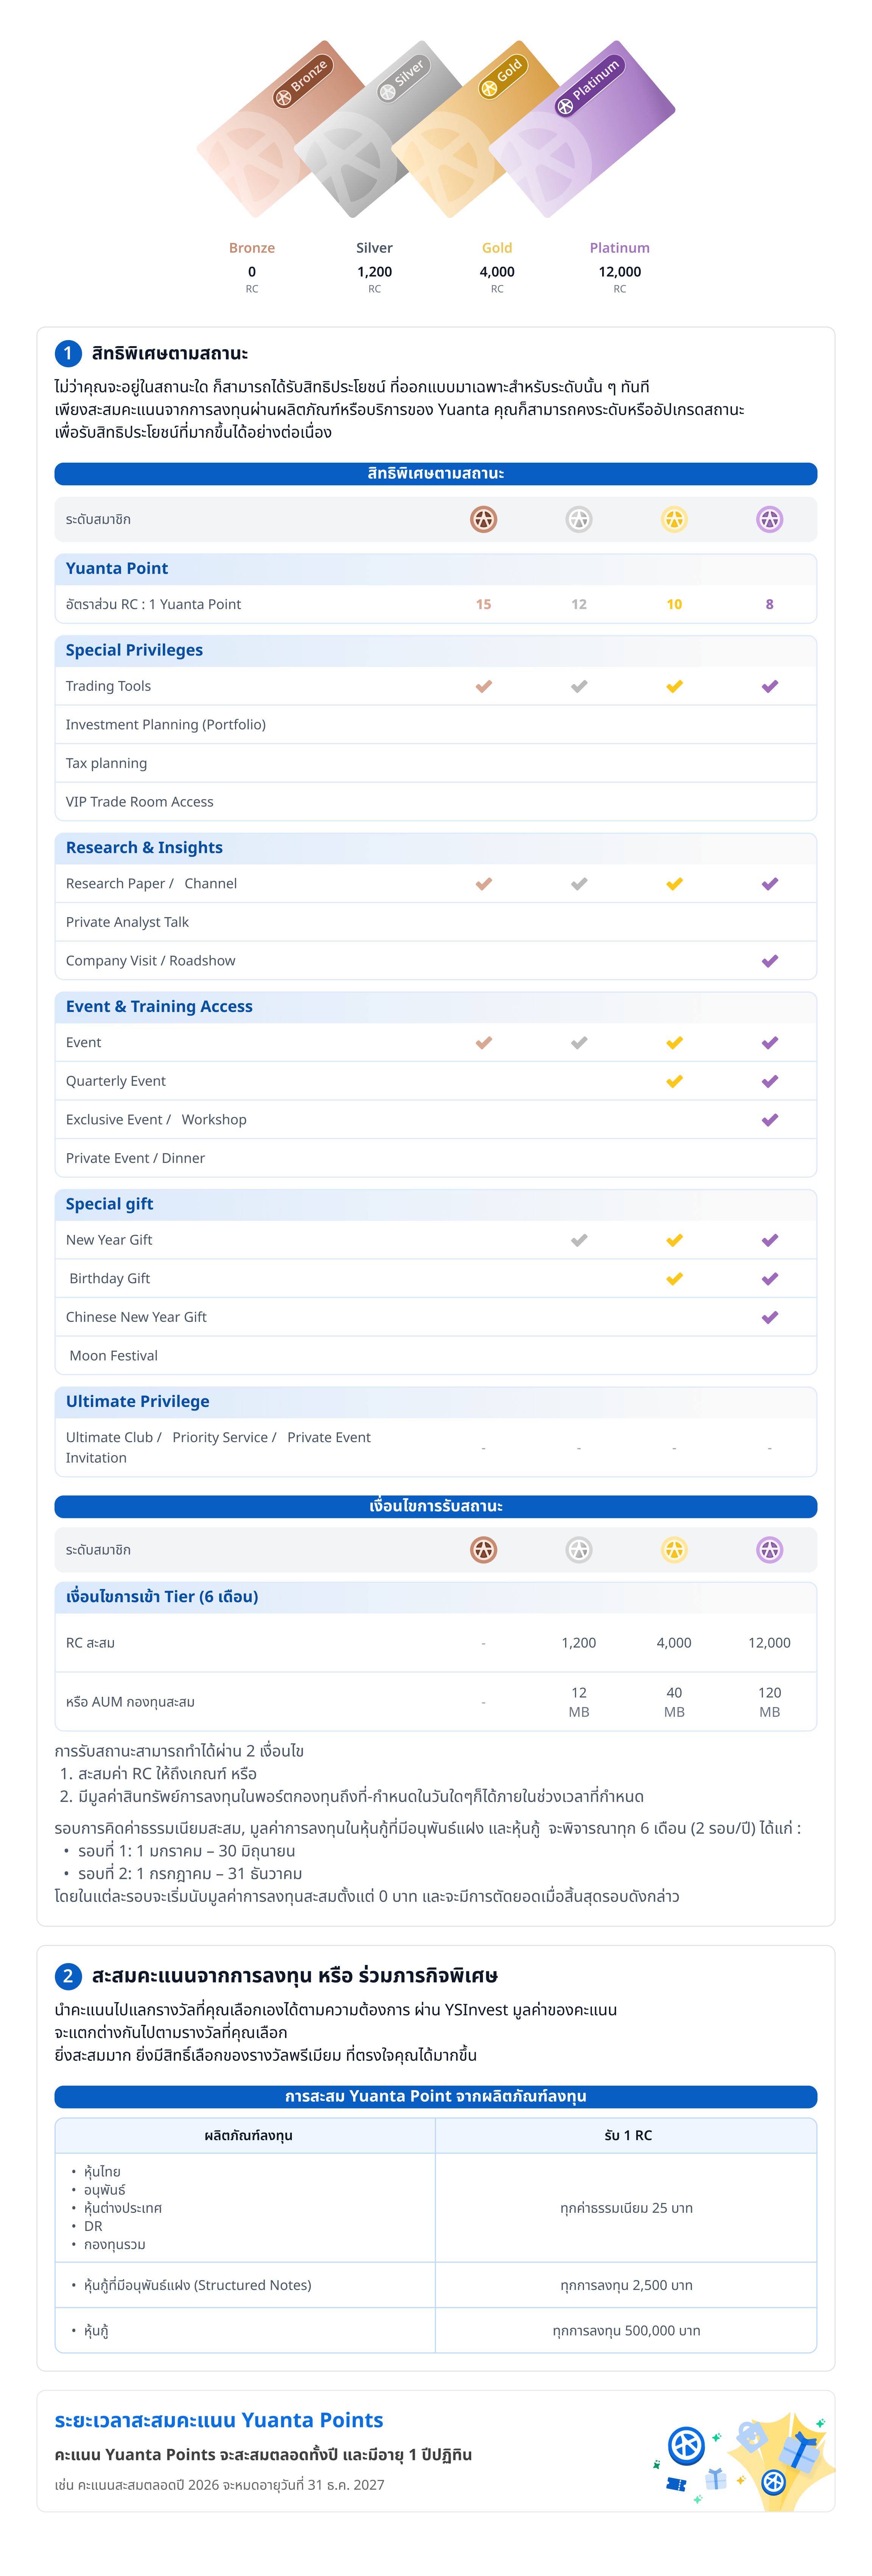Viewport: 872px width, 2576px height.
Task: Click the Special Privileges section header
Action: pyautogui.click(x=134, y=650)
